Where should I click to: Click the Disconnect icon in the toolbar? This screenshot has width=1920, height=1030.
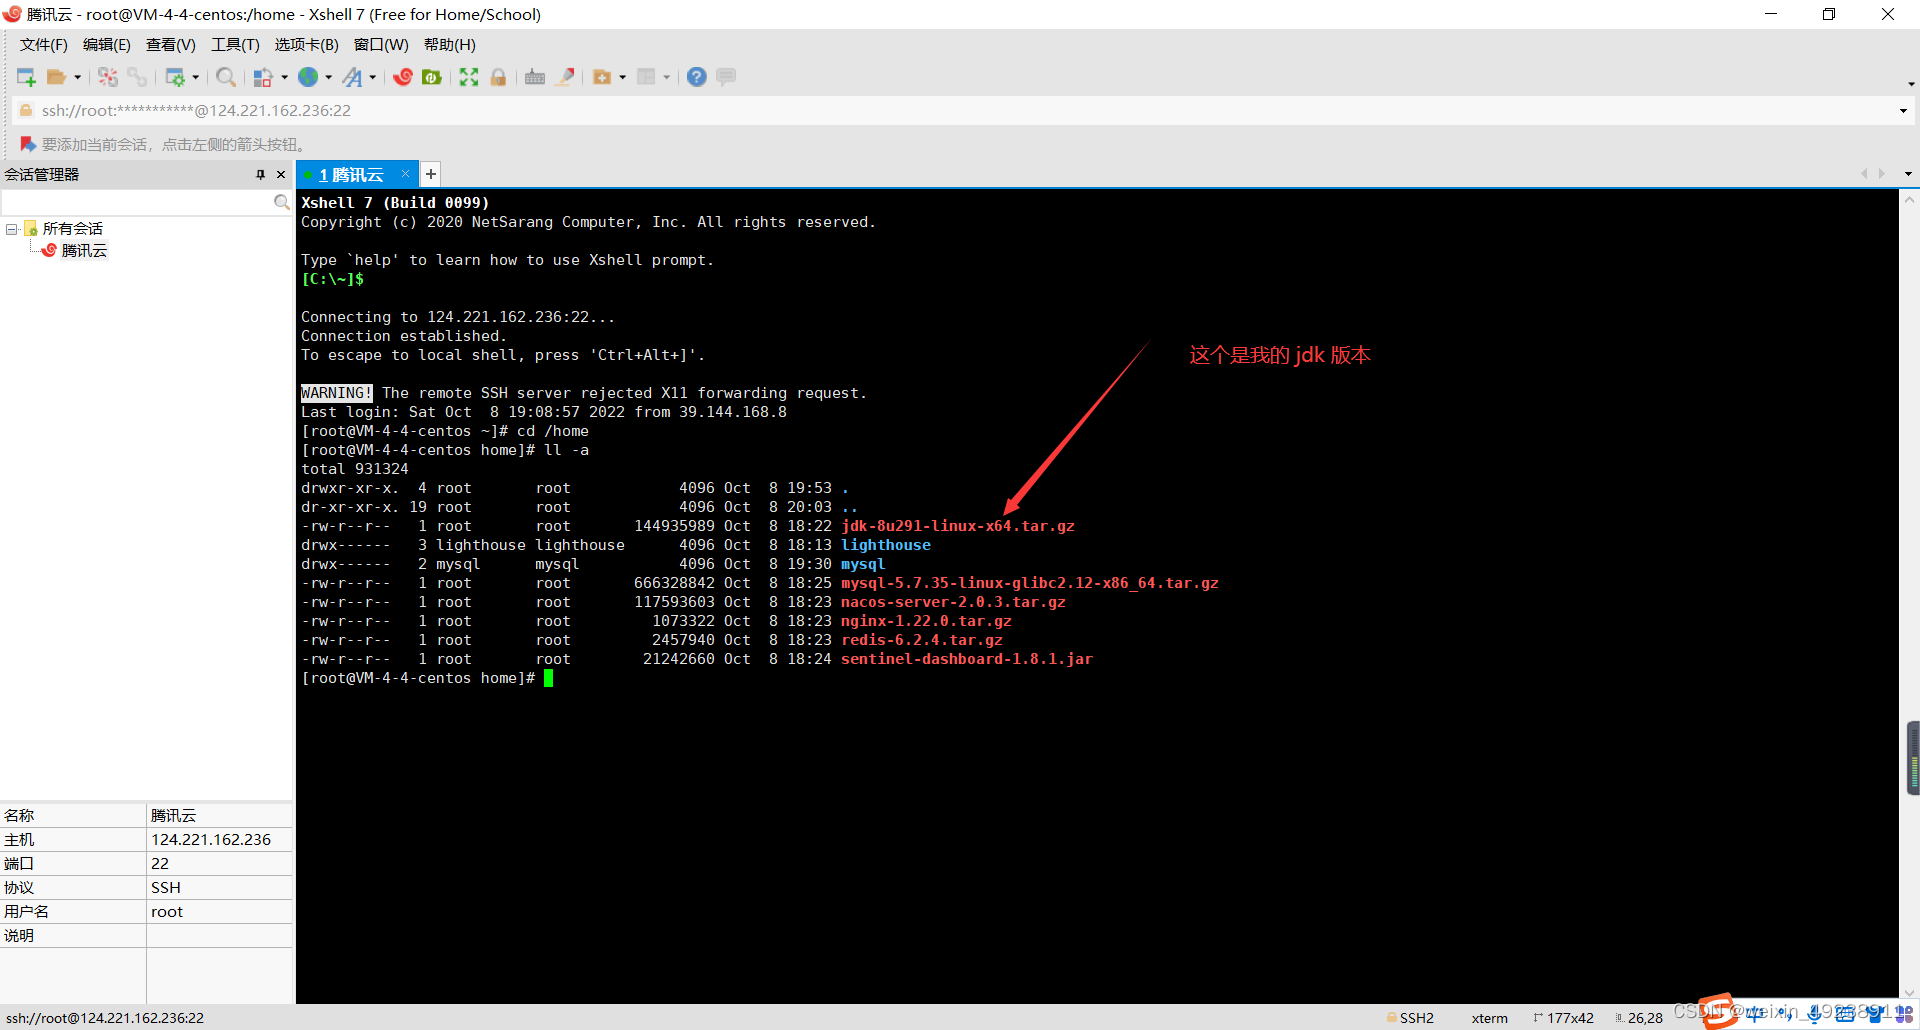click(x=108, y=77)
